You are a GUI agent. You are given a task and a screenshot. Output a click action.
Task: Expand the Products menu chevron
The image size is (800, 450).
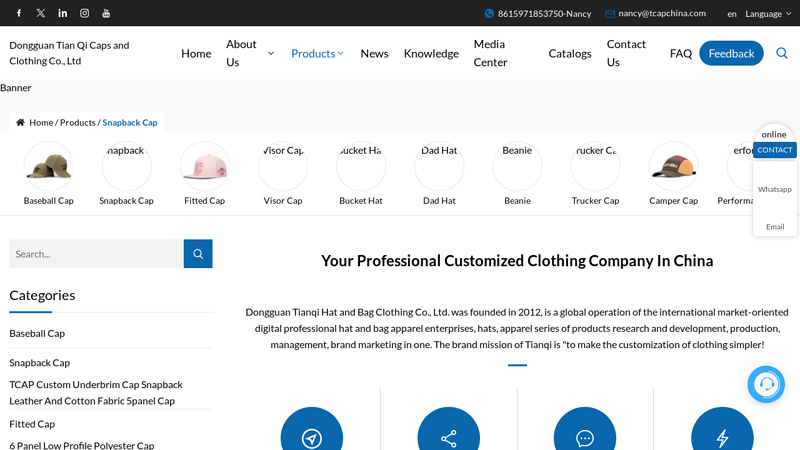(340, 54)
